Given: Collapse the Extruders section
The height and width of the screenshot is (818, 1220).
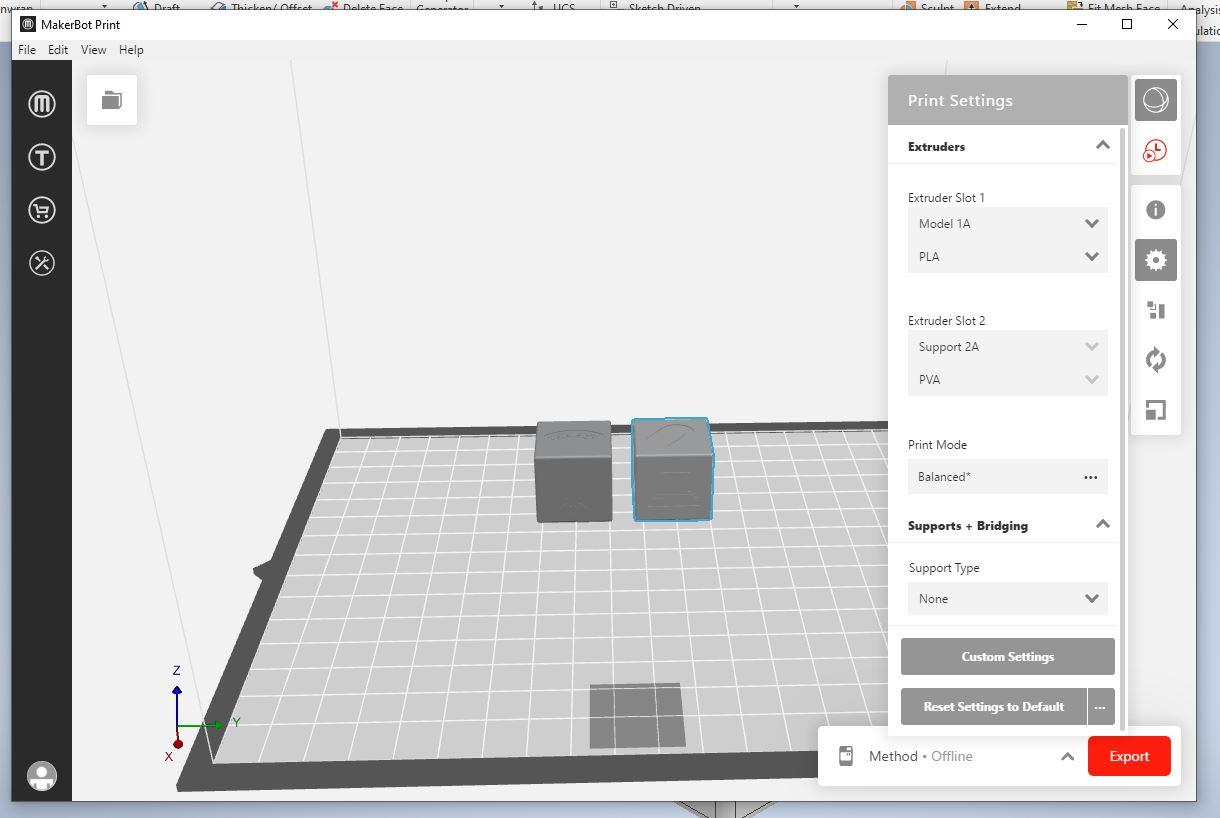Looking at the screenshot, I should coord(1102,146).
